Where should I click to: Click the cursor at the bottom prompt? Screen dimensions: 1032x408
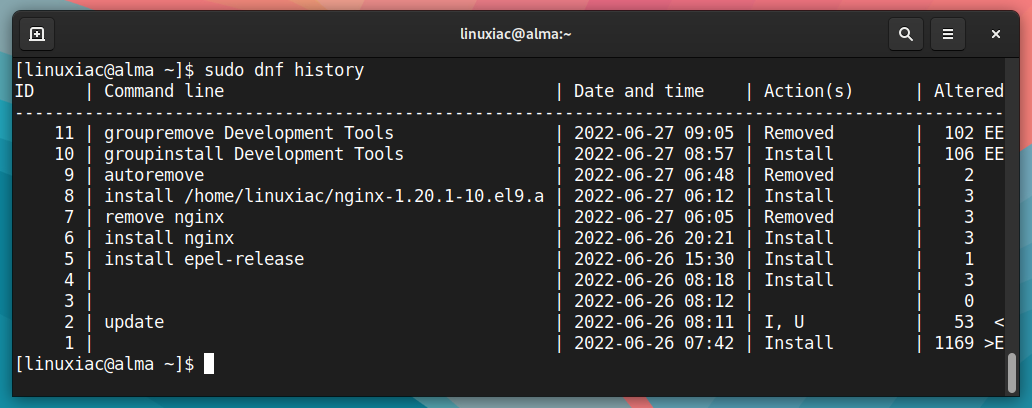point(209,364)
